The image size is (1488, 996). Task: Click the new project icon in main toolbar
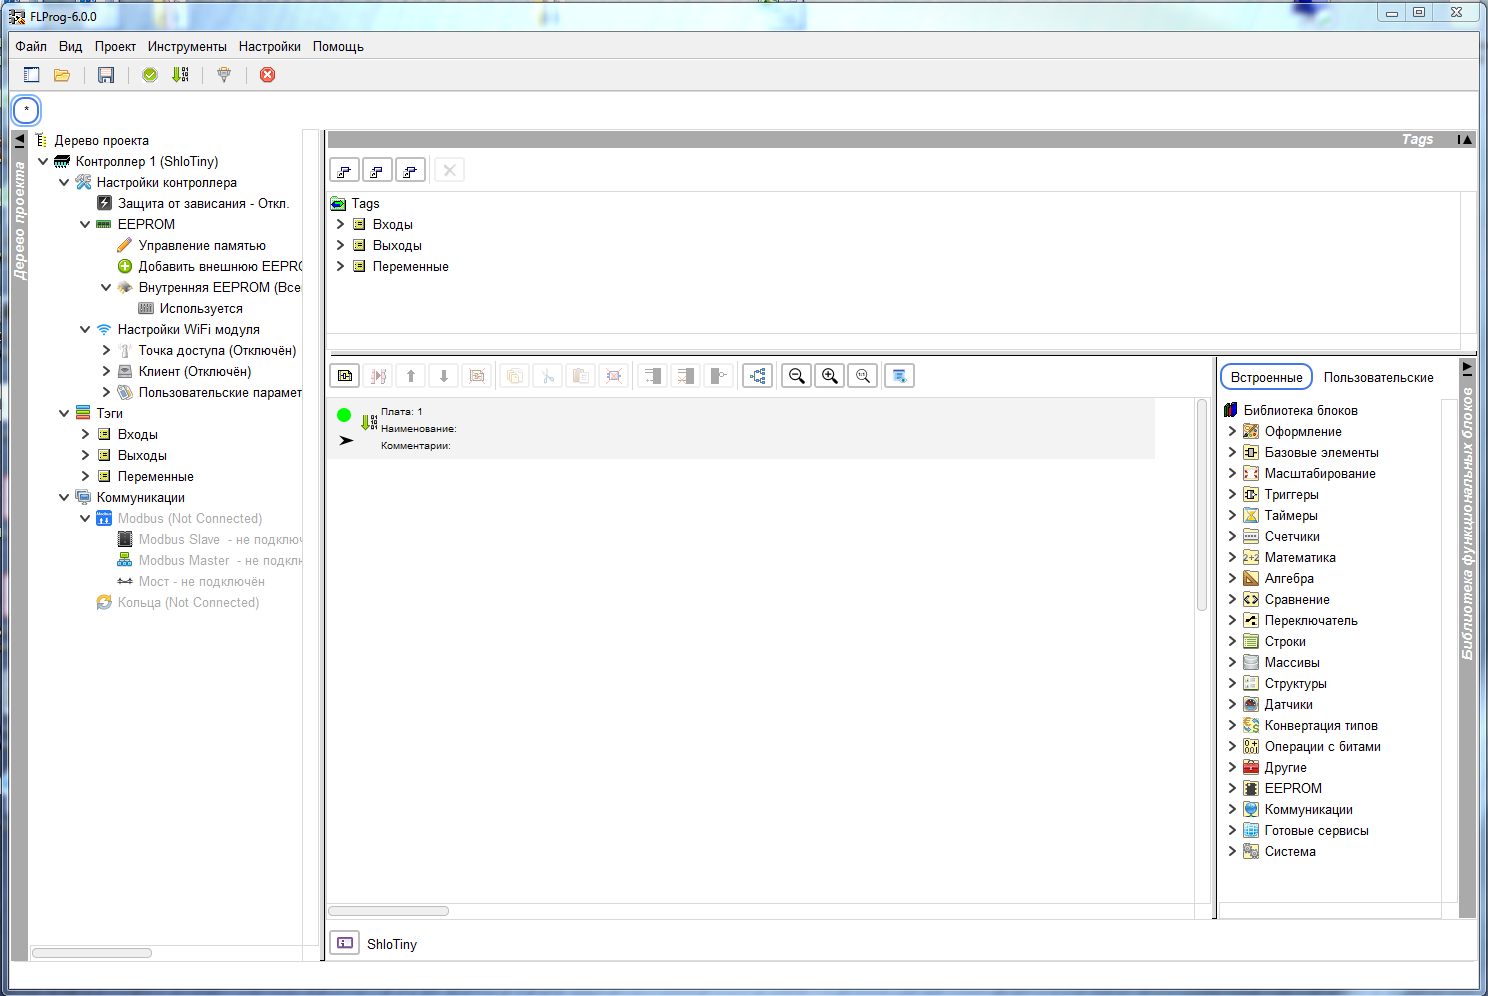pyautogui.click(x=32, y=75)
